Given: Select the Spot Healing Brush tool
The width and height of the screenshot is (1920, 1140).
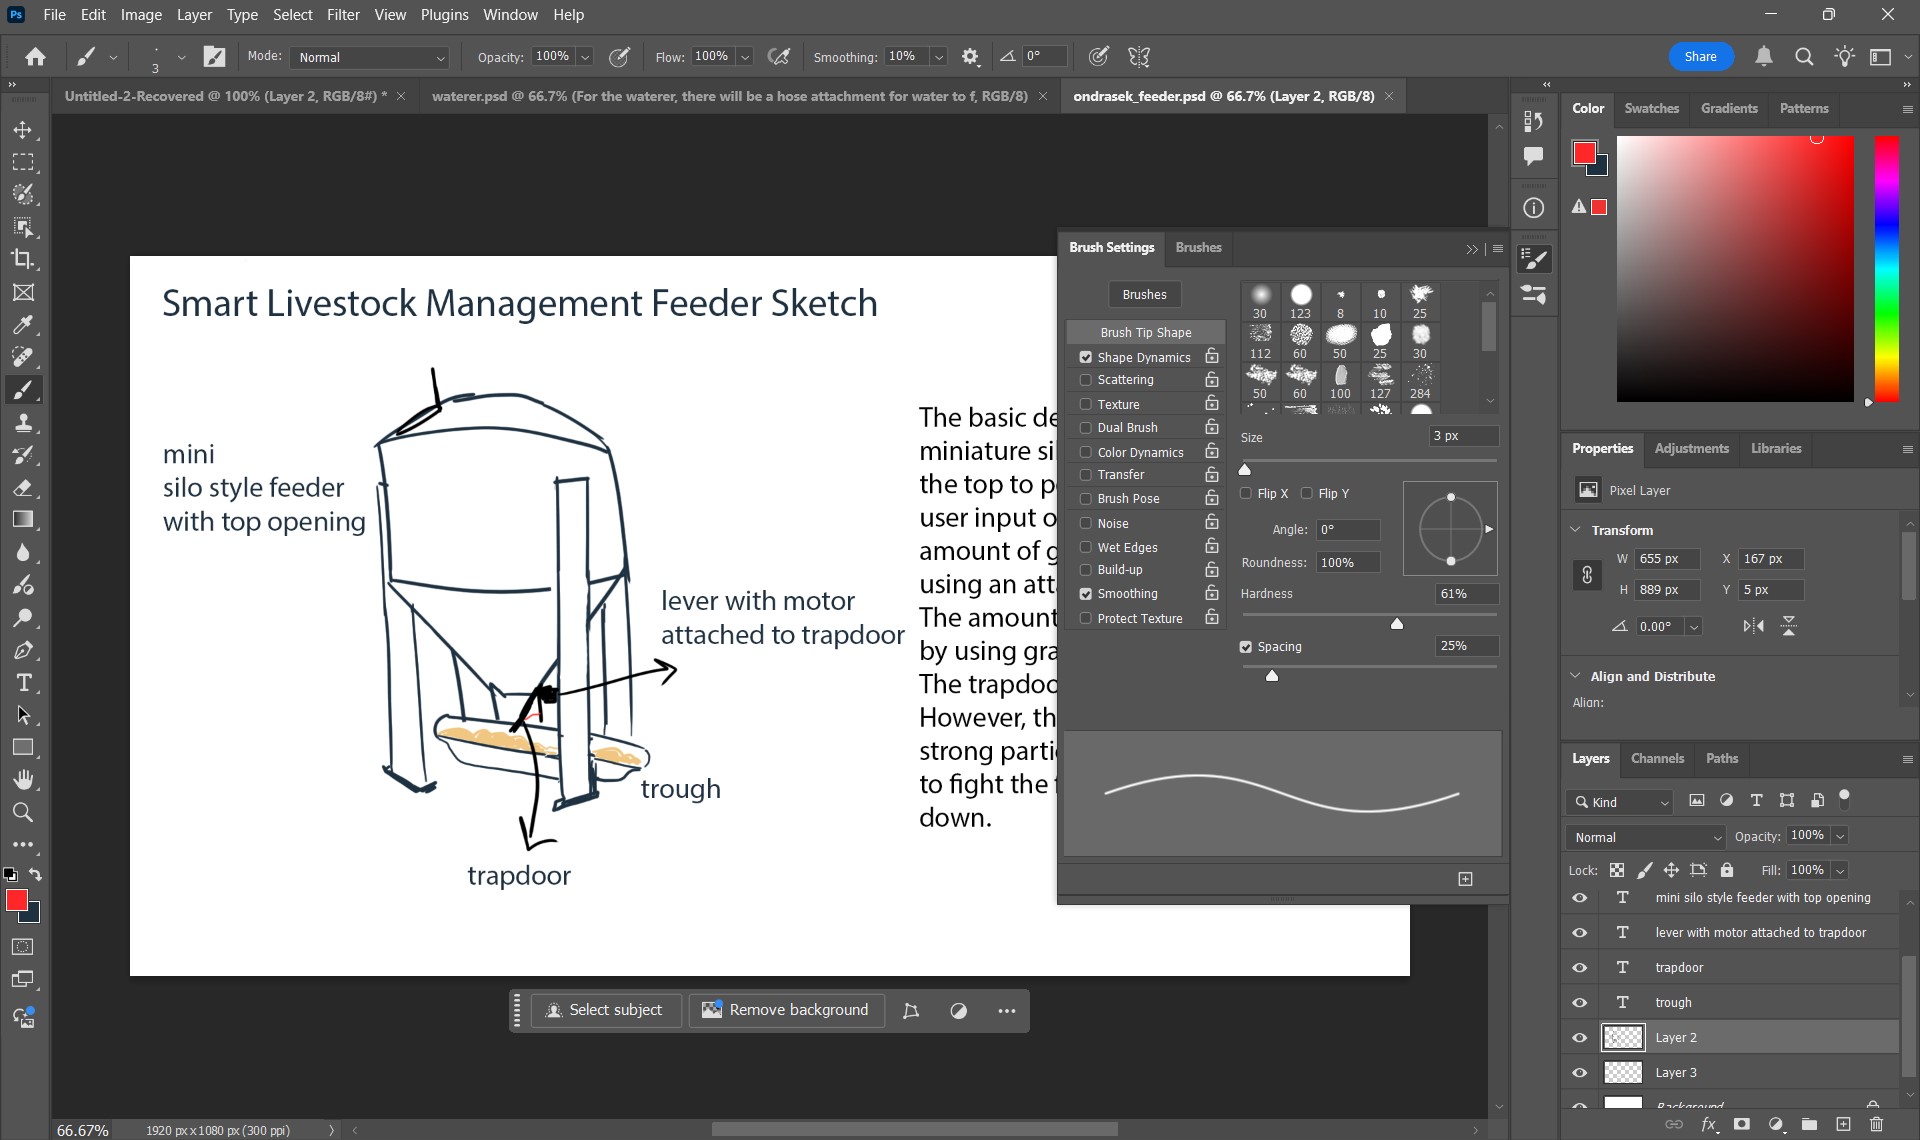Looking at the screenshot, I should coord(23,357).
